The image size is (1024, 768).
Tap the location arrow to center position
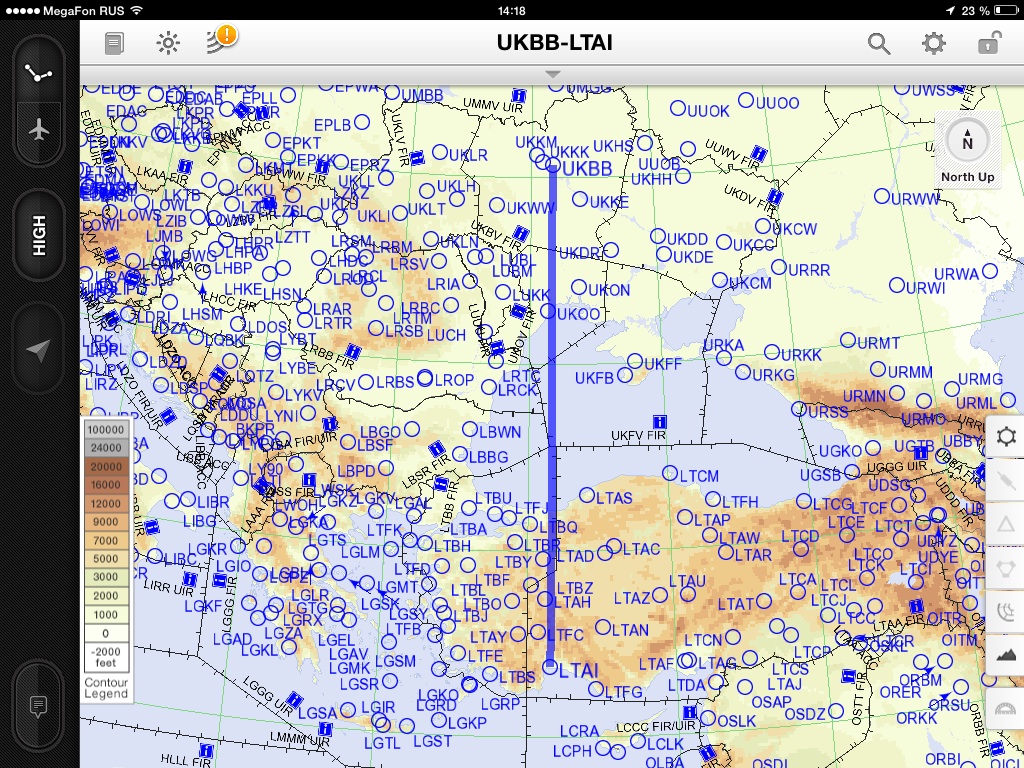tap(40, 349)
